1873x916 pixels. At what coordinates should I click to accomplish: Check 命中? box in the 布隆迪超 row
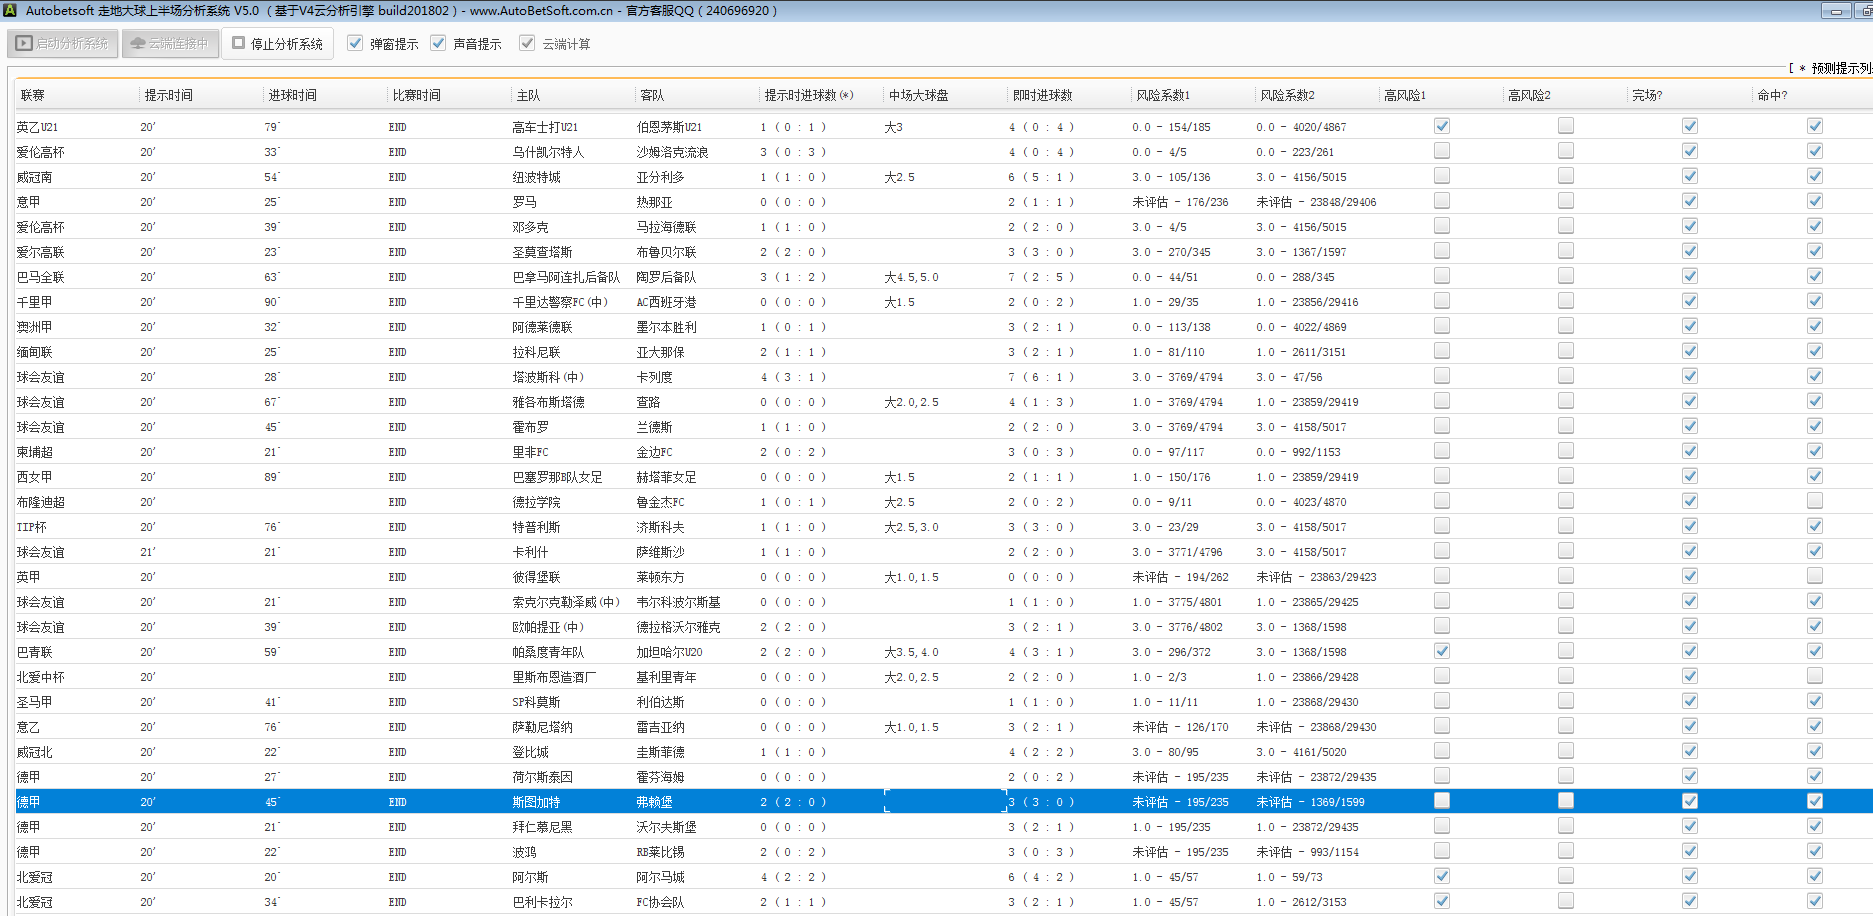(1814, 501)
